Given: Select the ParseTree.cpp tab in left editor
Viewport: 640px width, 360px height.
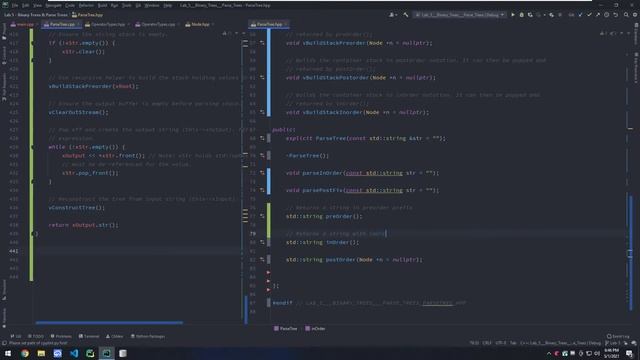Looking at the screenshot, I should (x=62, y=24).
